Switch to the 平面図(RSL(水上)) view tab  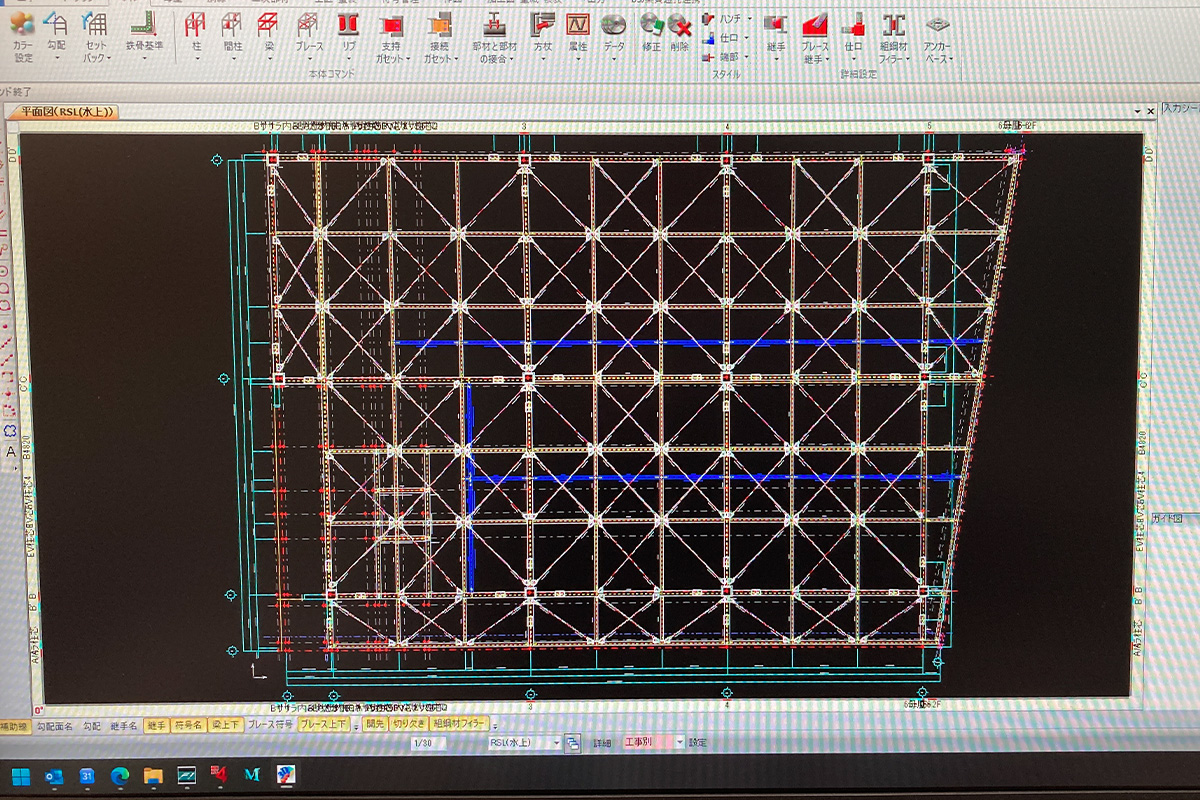[64, 112]
